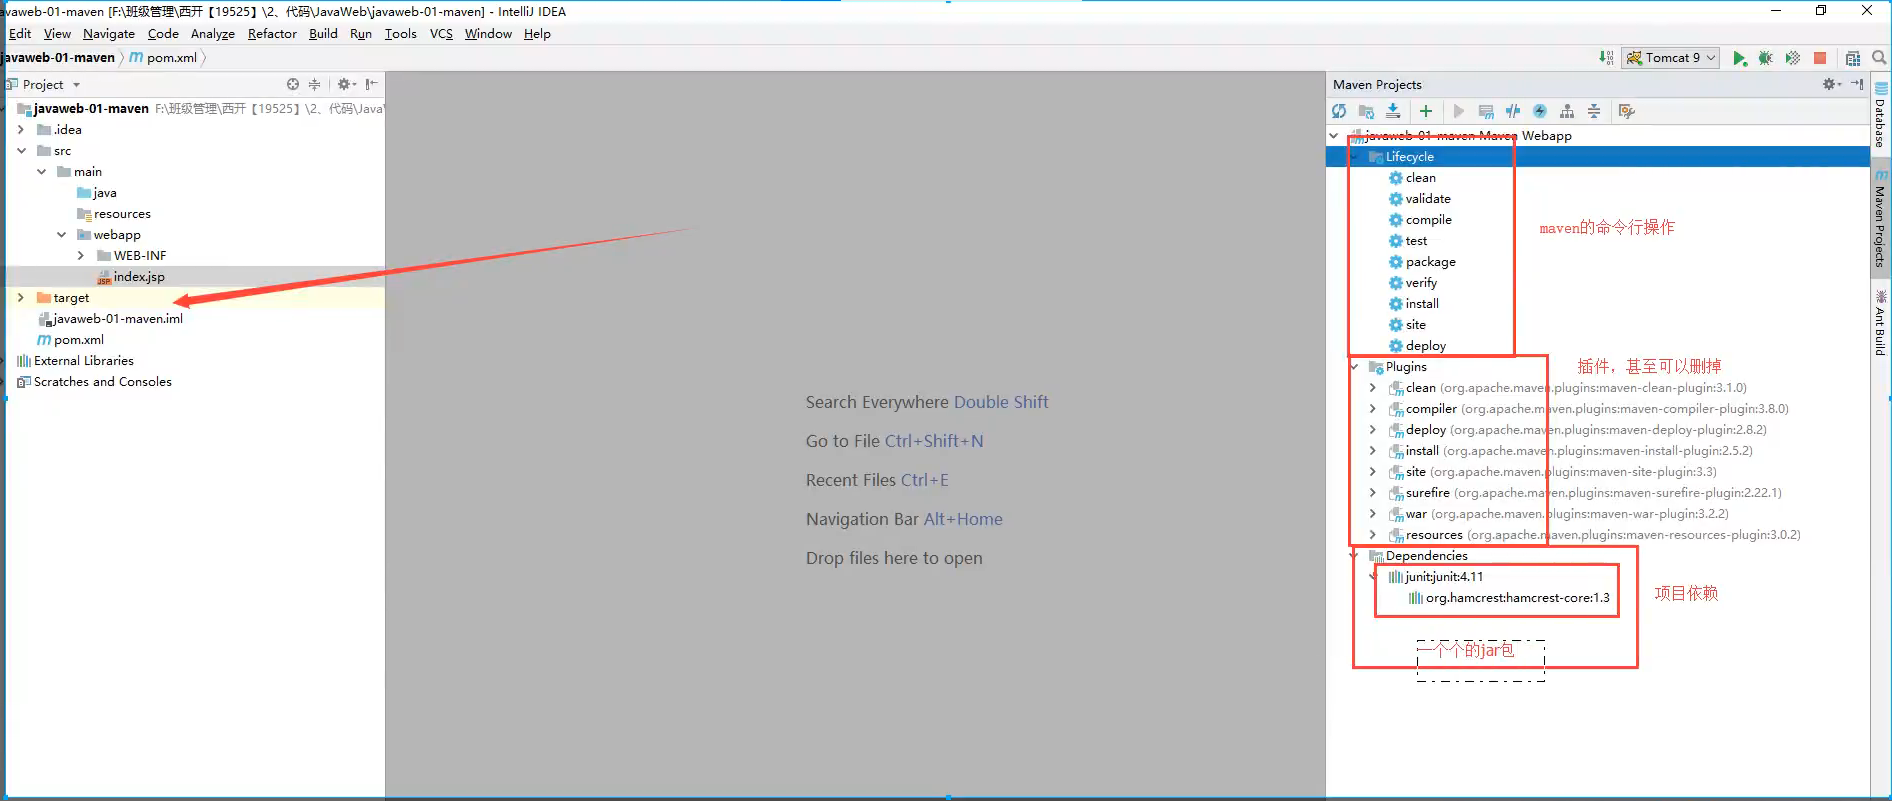Select the package lifecycle goal
The width and height of the screenshot is (1892, 801).
[1430, 262]
